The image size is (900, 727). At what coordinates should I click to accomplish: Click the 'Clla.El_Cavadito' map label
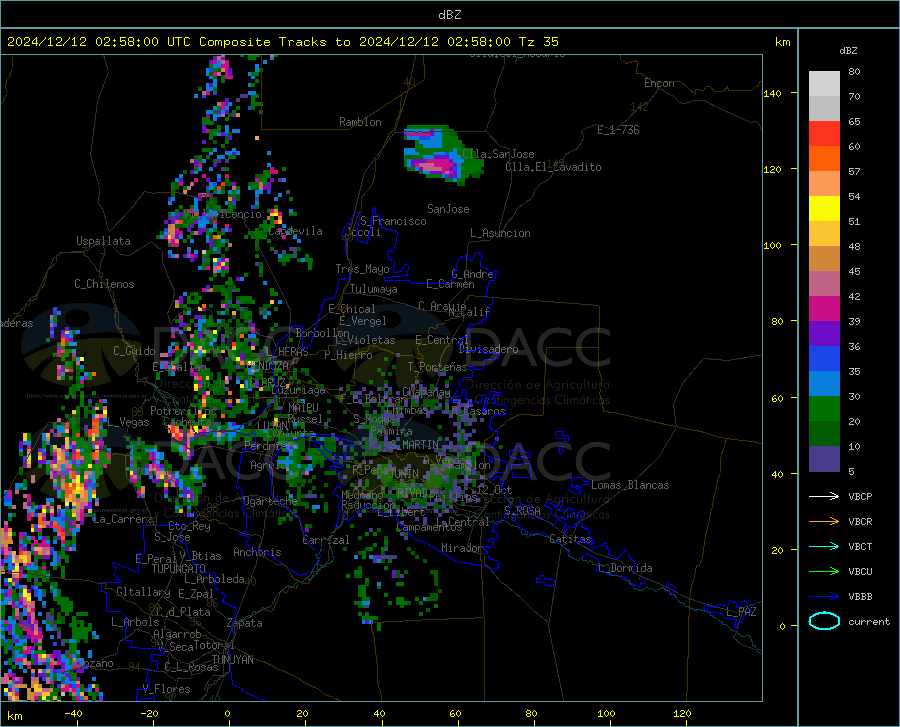click(x=553, y=167)
